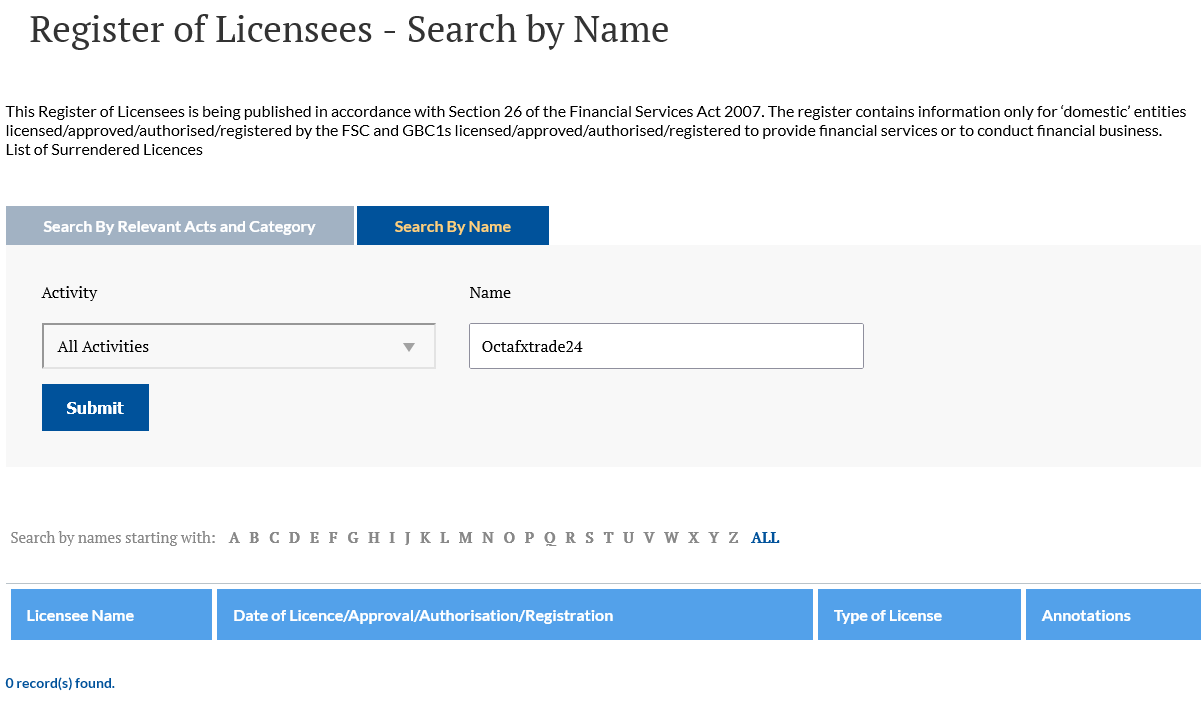Filter names starting with letter V

pos(649,538)
